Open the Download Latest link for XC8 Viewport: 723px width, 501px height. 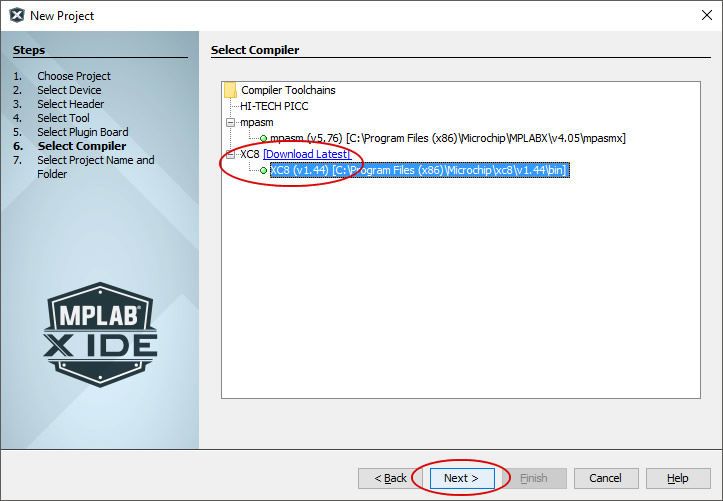(307, 154)
